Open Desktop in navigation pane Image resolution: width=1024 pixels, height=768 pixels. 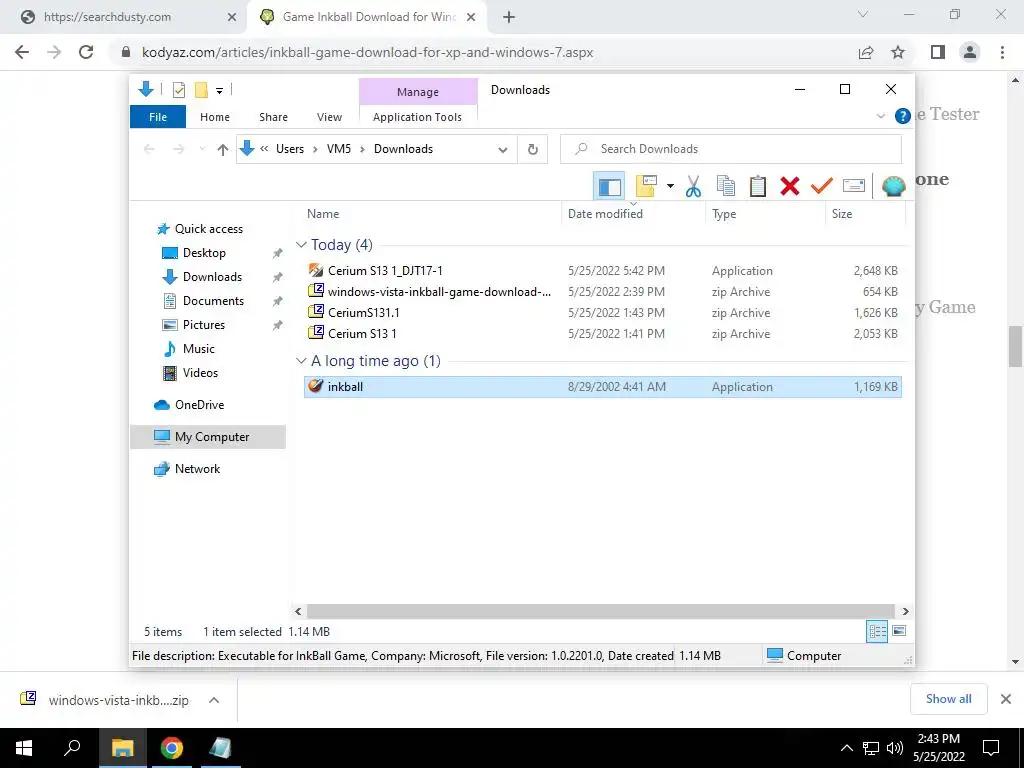click(x=204, y=253)
